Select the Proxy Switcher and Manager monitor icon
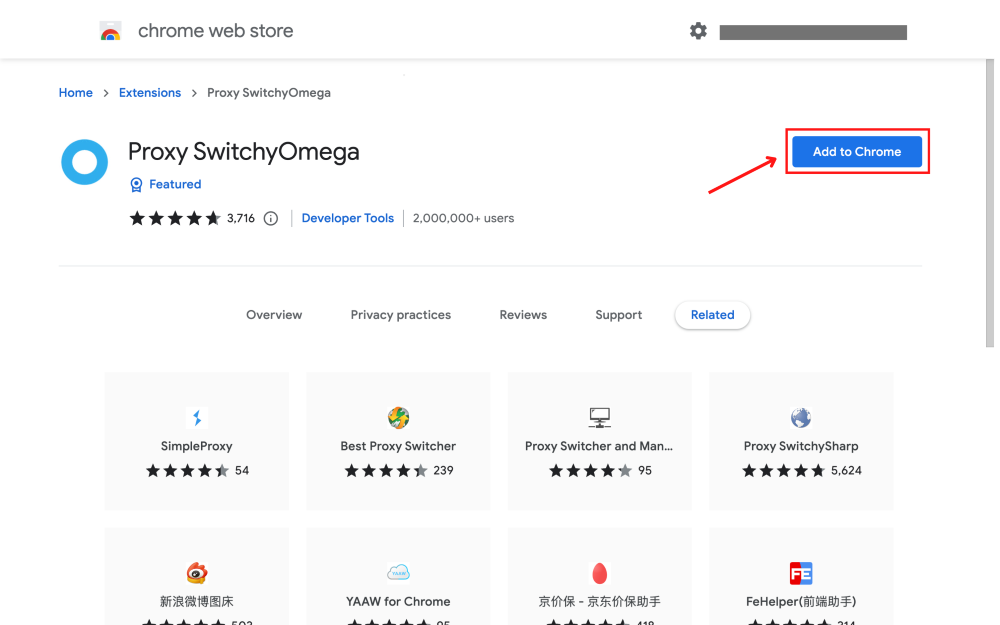 599,417
